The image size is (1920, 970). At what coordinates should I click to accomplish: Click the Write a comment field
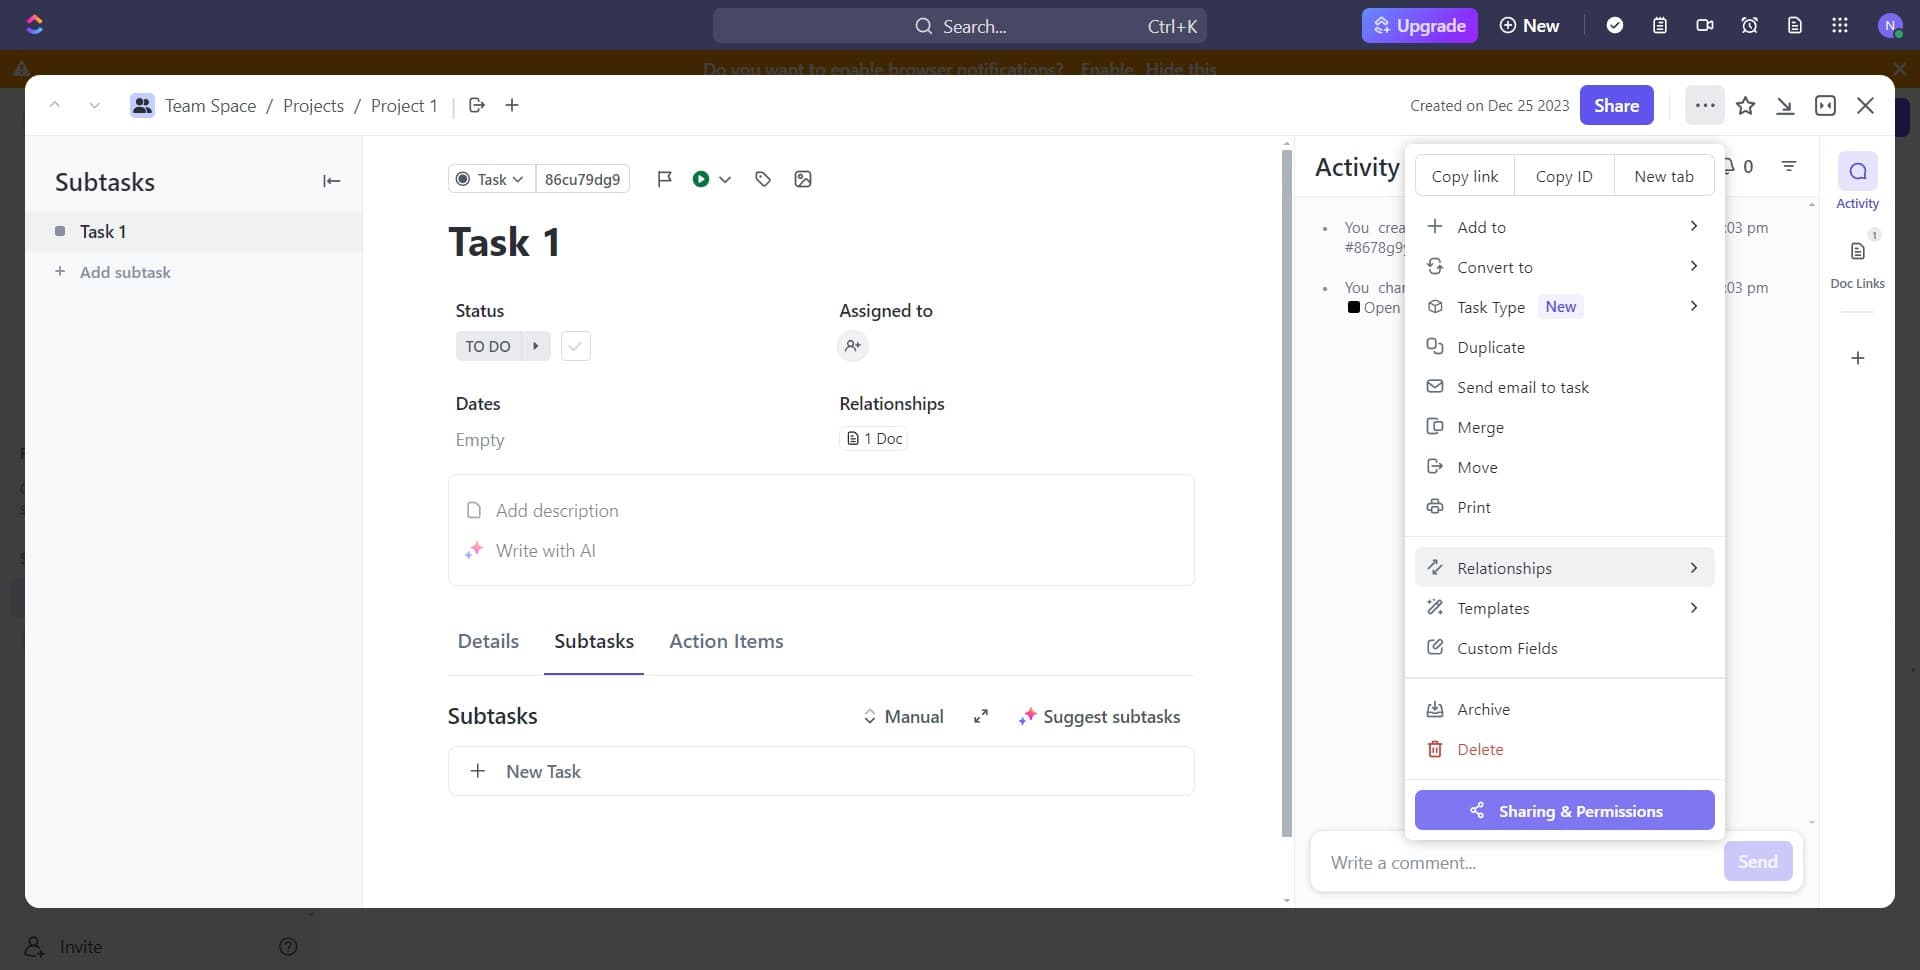1500,862
